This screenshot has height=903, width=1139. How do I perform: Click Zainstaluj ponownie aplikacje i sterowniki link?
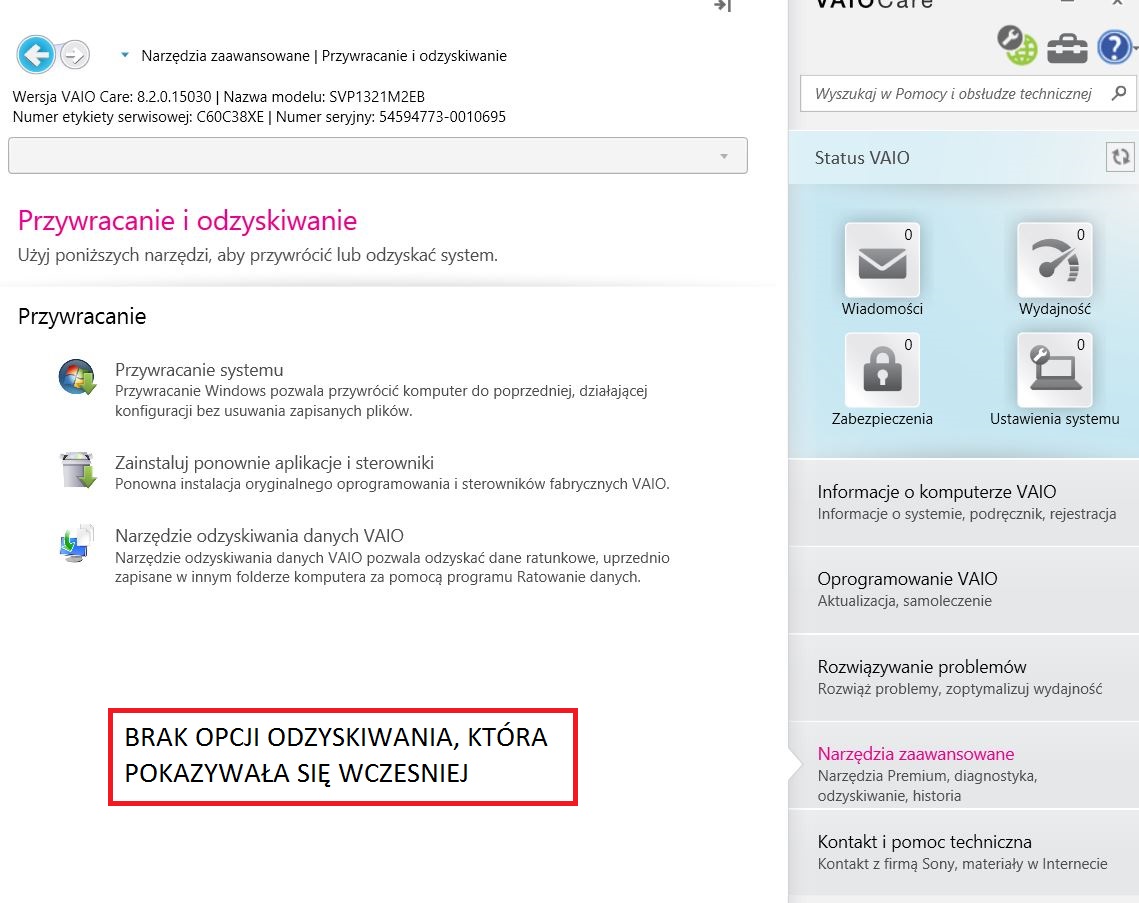click(x=275, y=463)
